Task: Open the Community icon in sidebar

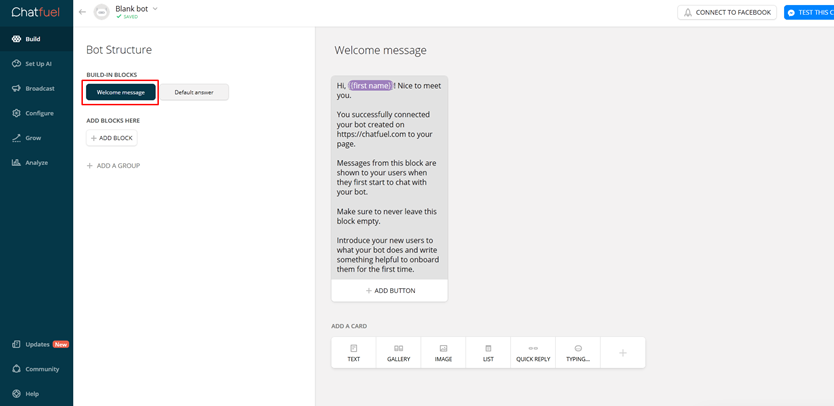Action: (16, 369)
